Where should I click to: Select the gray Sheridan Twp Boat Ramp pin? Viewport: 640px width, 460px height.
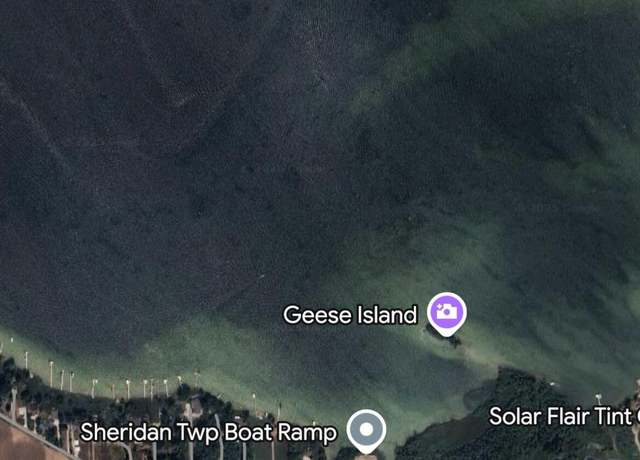[x=367, y=431]
